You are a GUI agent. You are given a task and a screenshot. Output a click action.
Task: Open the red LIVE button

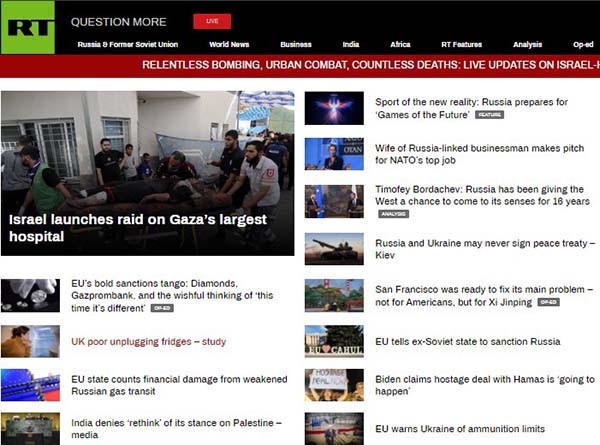tap(212, 21)
